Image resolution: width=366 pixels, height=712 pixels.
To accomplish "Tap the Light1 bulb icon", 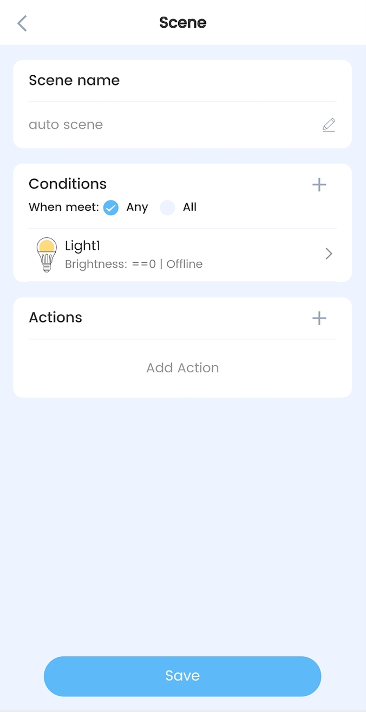I will click(46, 254).
